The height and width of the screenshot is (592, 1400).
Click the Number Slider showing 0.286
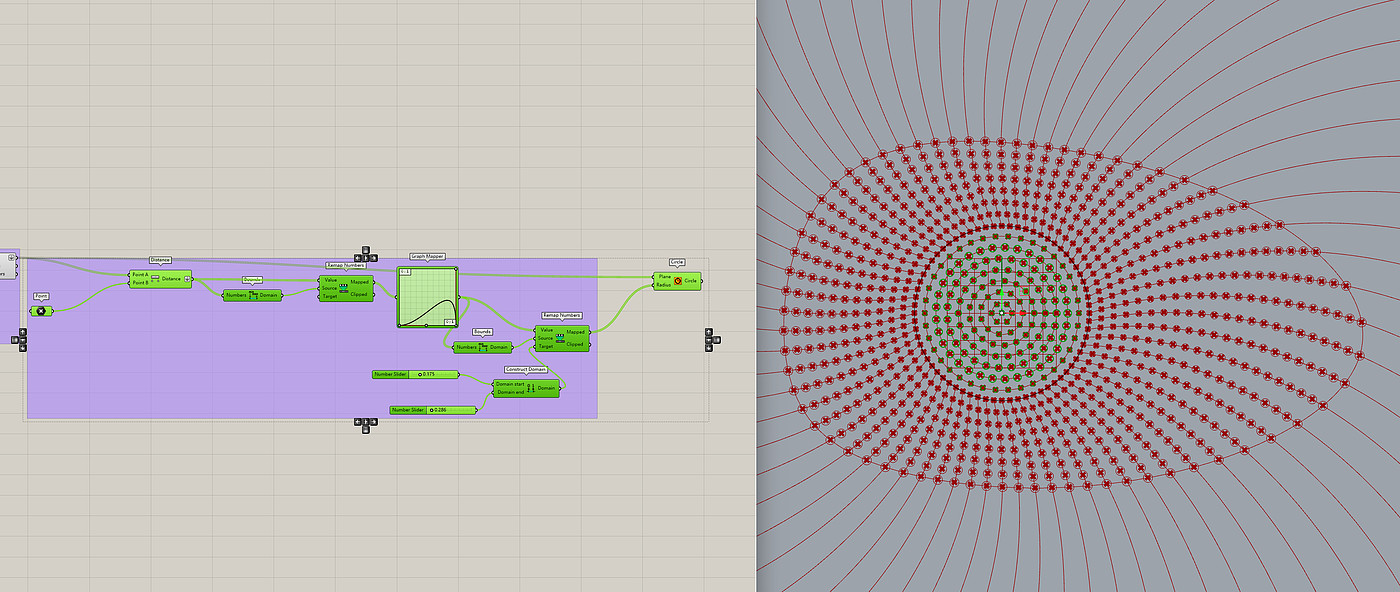[x=433, y=410]
